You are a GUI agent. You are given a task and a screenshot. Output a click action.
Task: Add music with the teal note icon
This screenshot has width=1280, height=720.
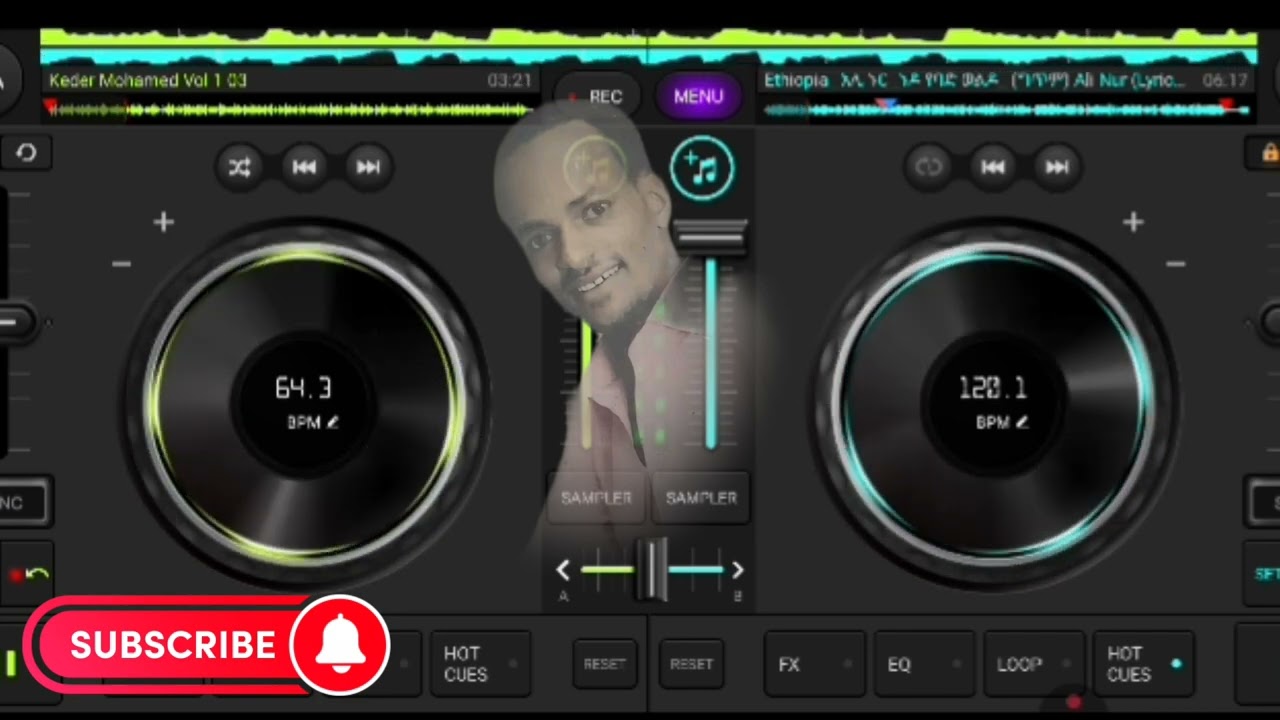(x=702, y=168)
